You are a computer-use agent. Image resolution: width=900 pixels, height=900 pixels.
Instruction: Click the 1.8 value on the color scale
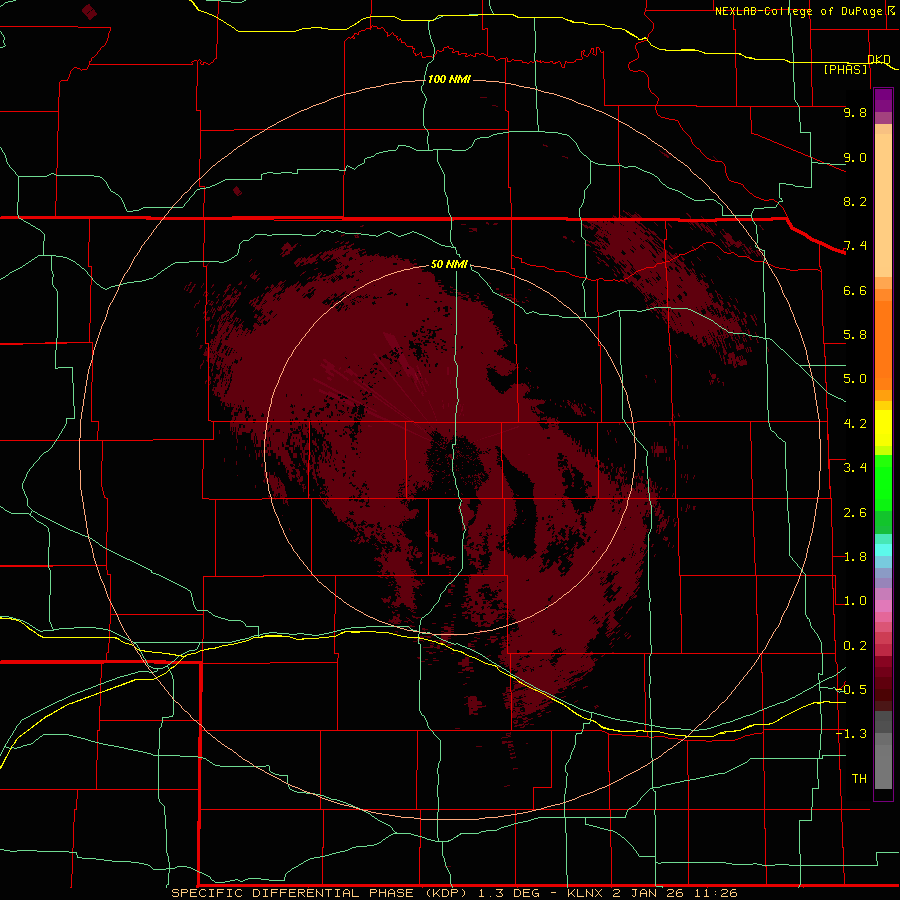[855, 557]
